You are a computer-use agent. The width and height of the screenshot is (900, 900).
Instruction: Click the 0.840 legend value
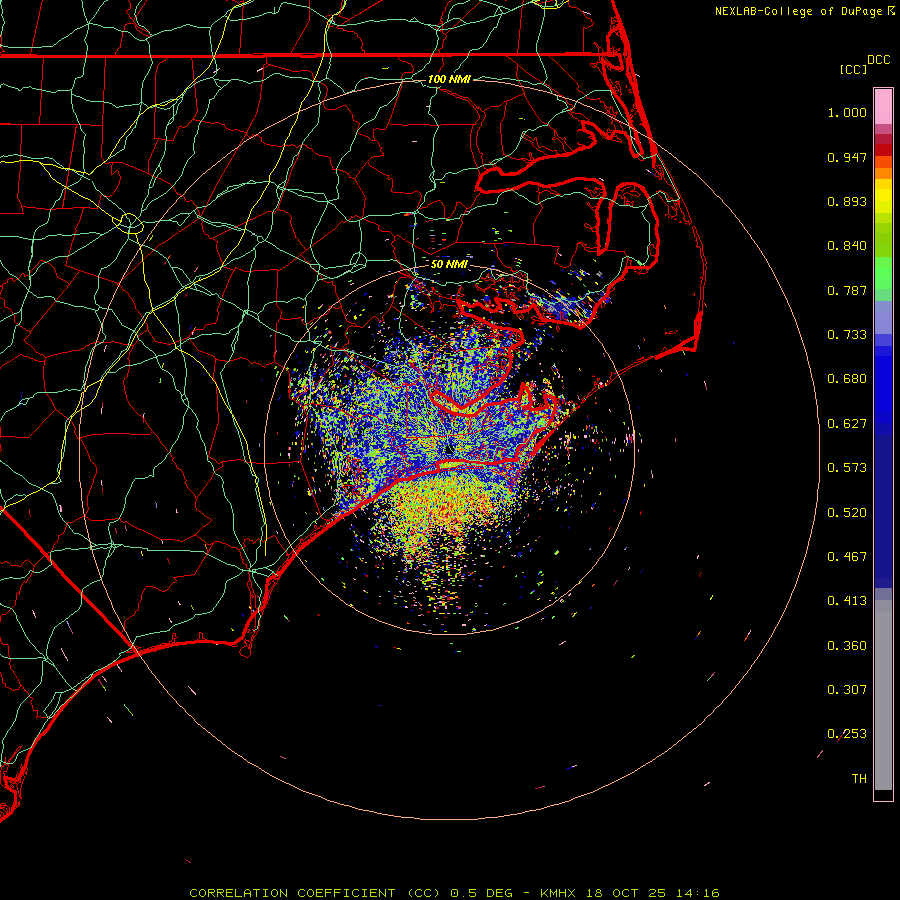pyautogui.click(x=847, y=246)
